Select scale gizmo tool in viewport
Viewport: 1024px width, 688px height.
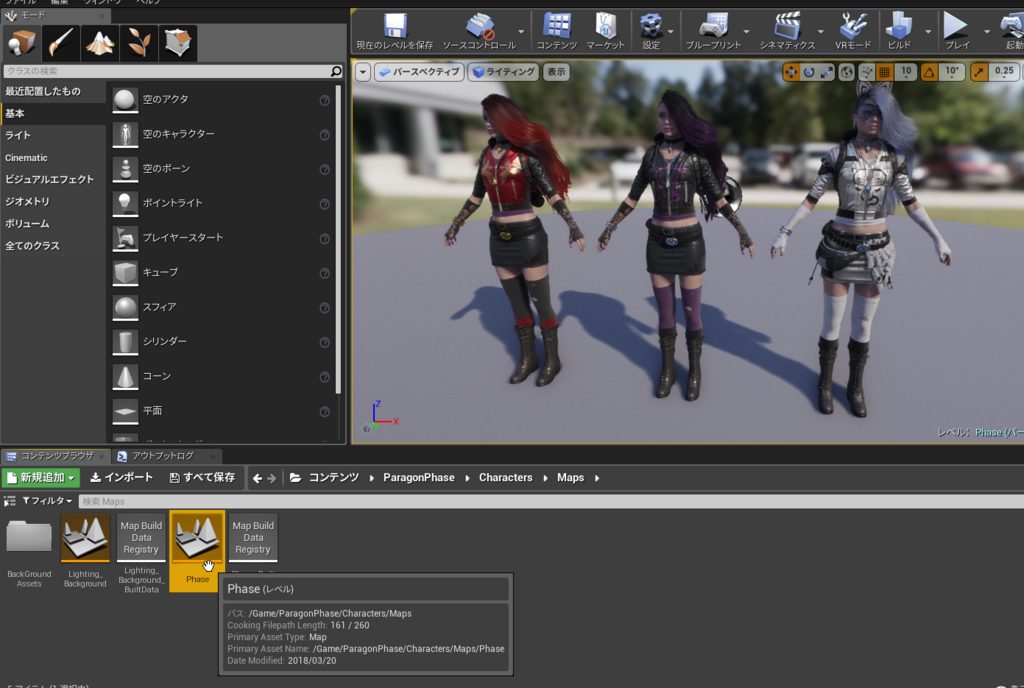pyautogui.click(x=826, y=72)
